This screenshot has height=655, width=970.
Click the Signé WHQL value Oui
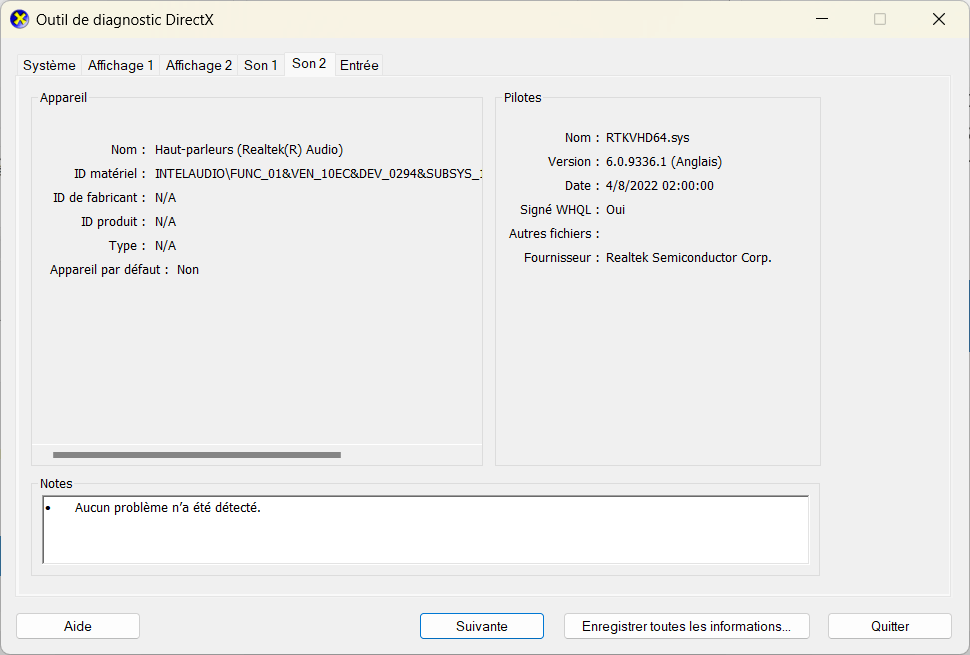coord(615,210)
